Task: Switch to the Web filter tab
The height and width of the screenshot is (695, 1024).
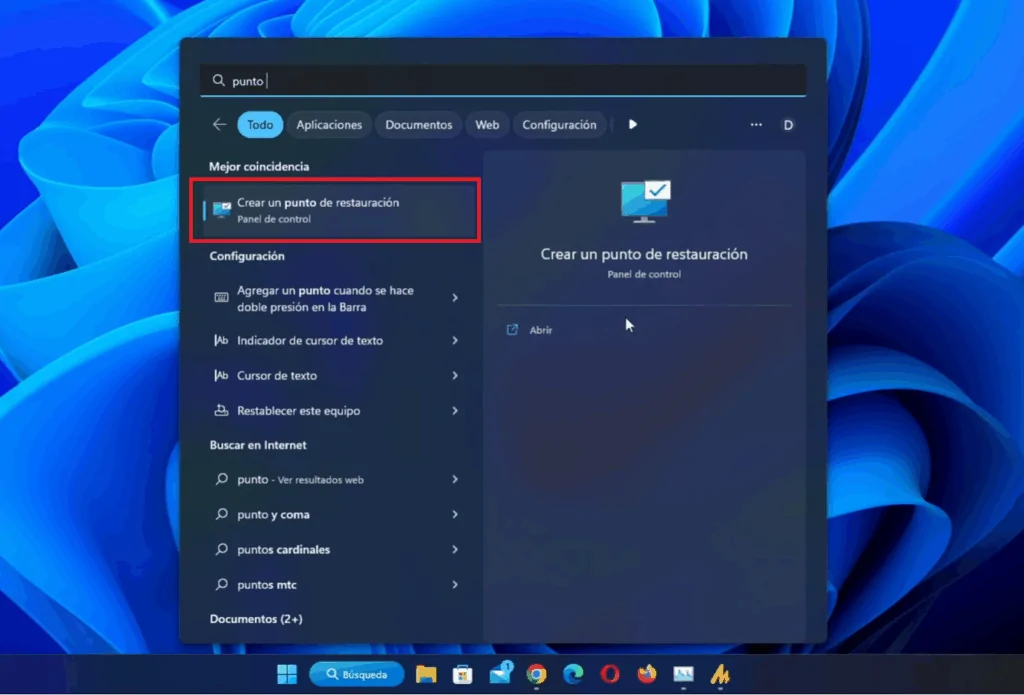Action: [x=487, y=125]
